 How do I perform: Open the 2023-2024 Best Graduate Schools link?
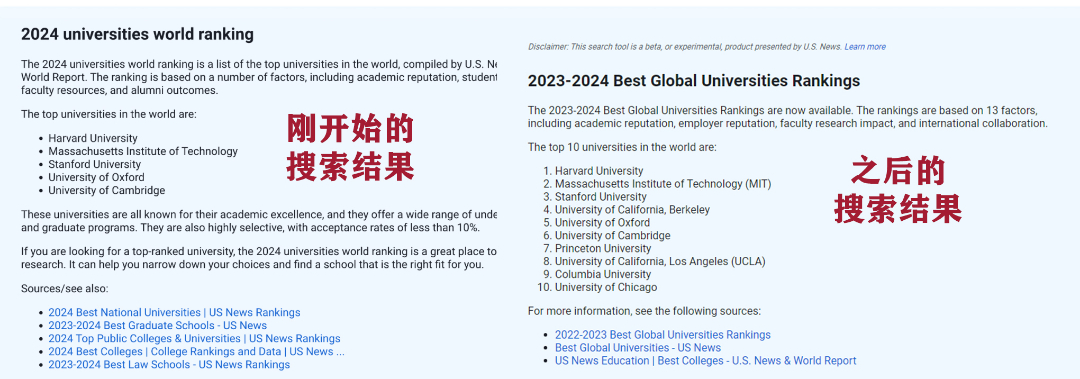click(158, 325)
